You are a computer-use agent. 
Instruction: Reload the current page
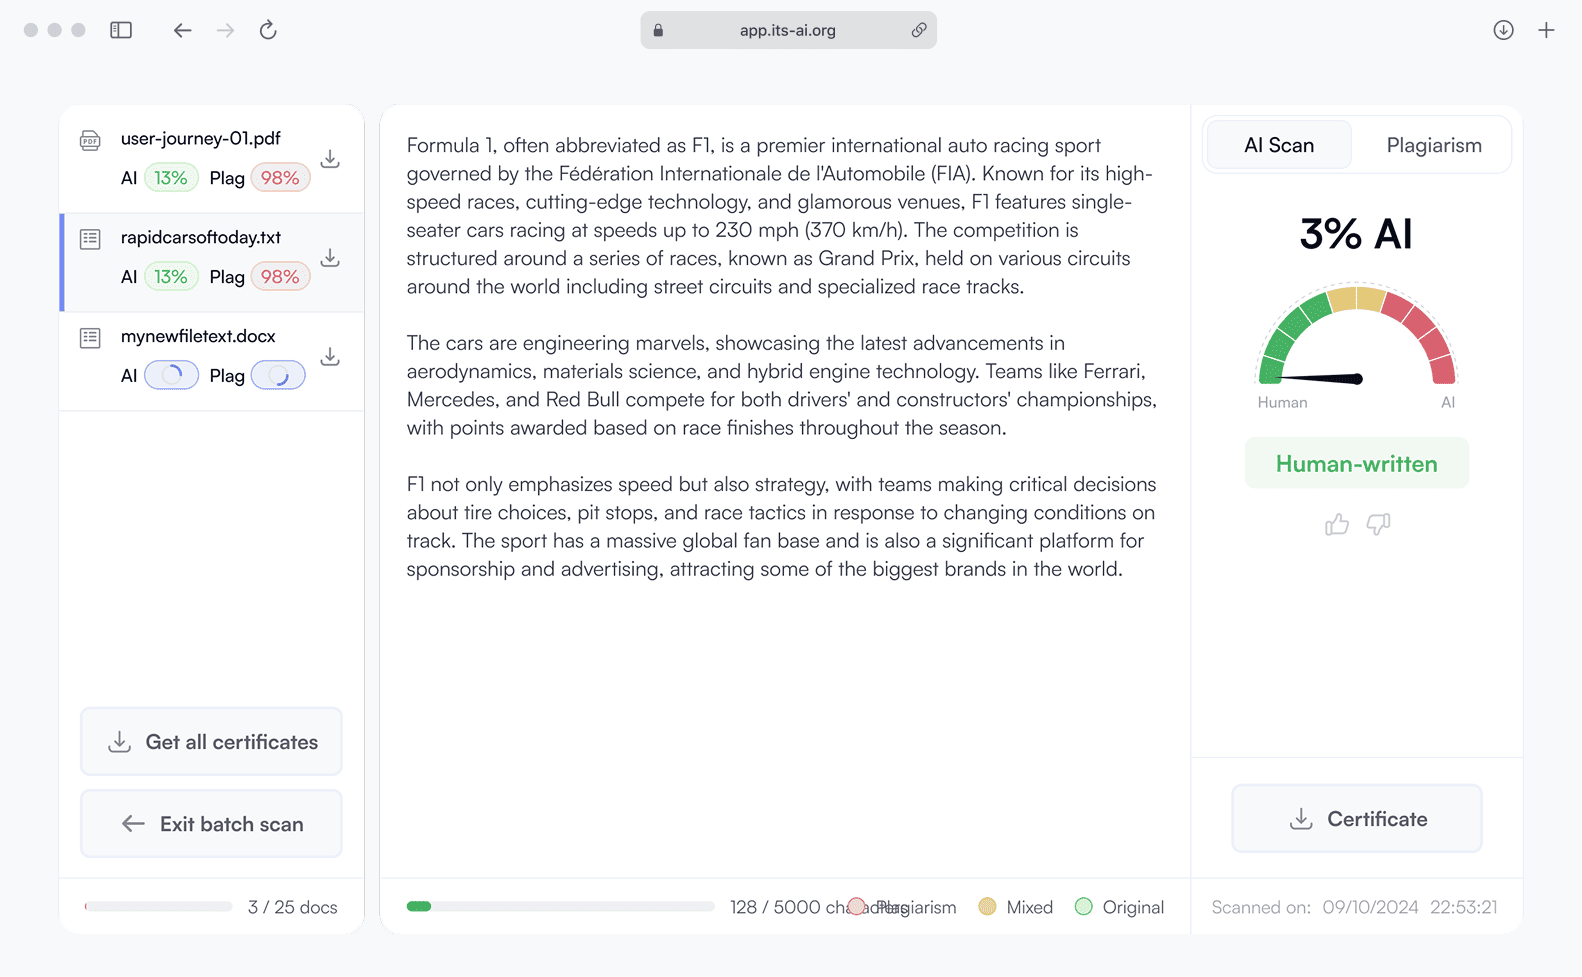tap(268, 30)
